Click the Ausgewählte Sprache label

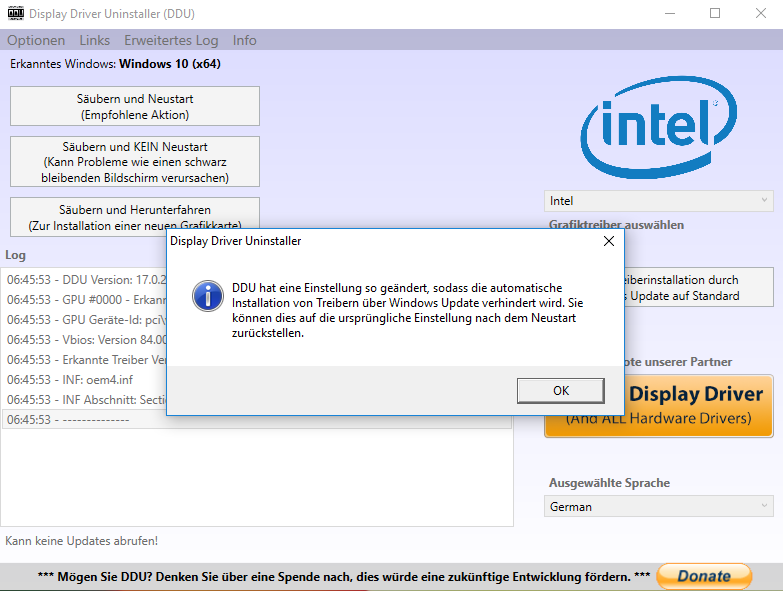(x=609, y=483)
